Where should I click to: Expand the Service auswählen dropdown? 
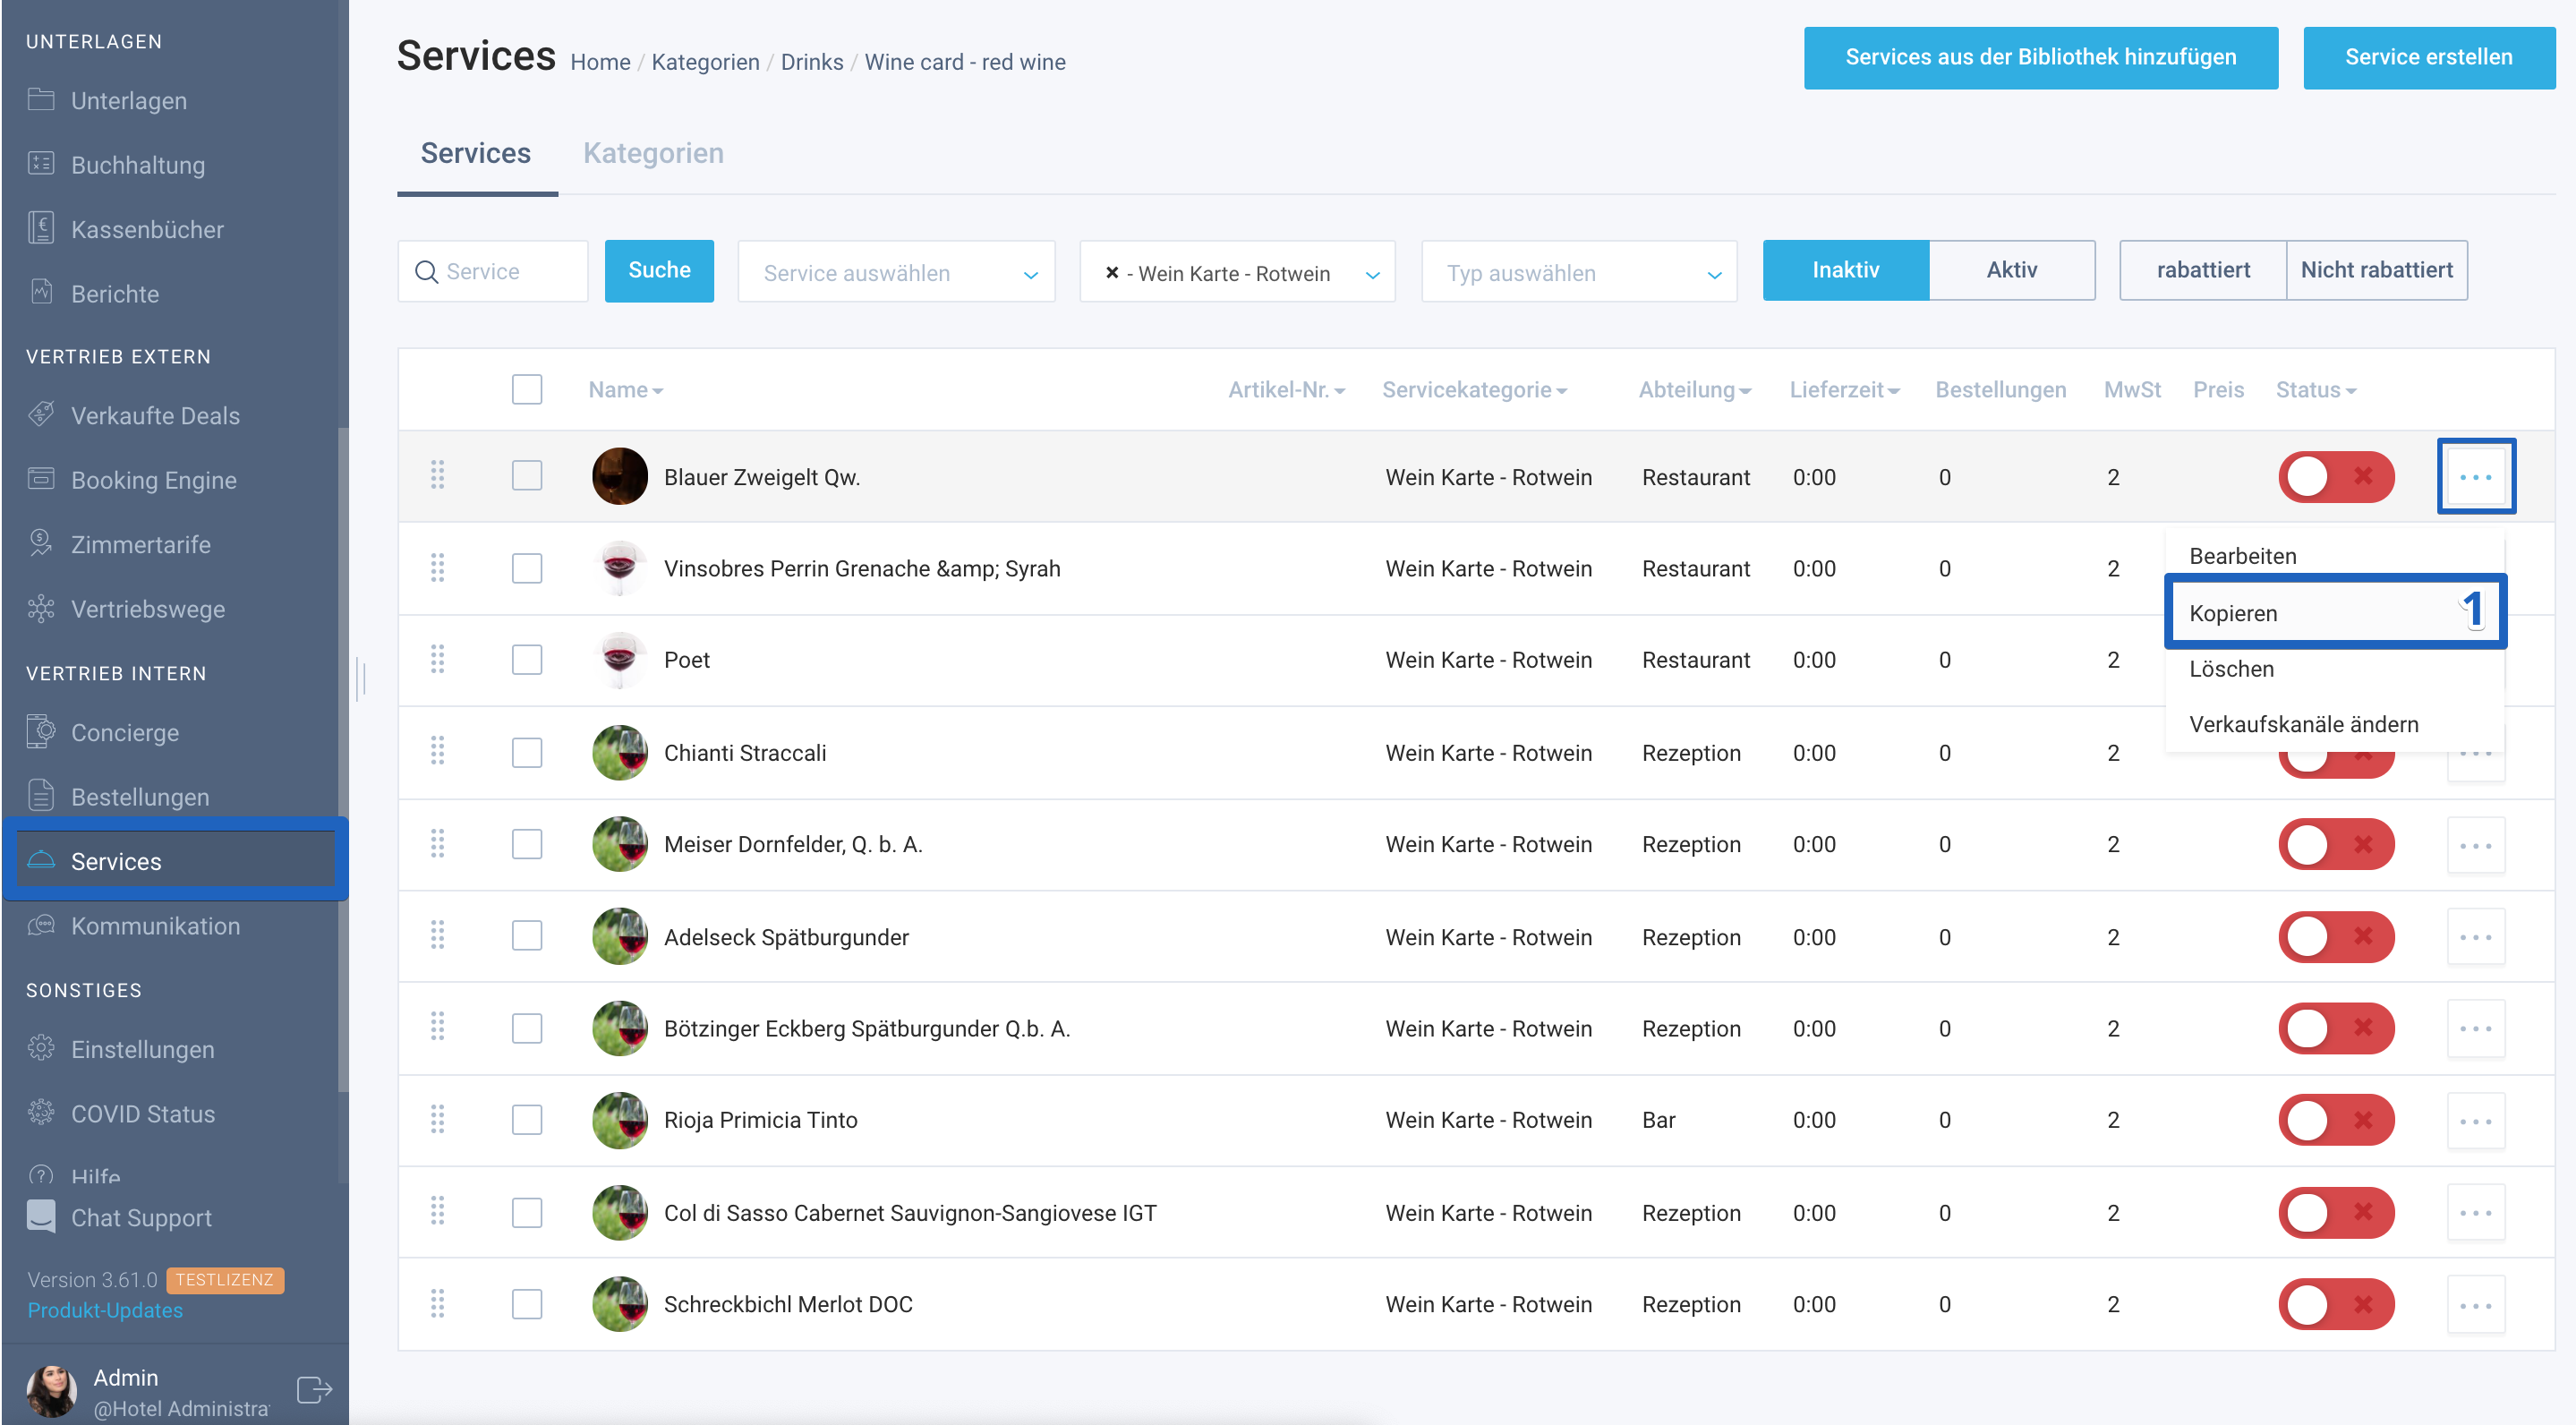[x=896, y=272]
